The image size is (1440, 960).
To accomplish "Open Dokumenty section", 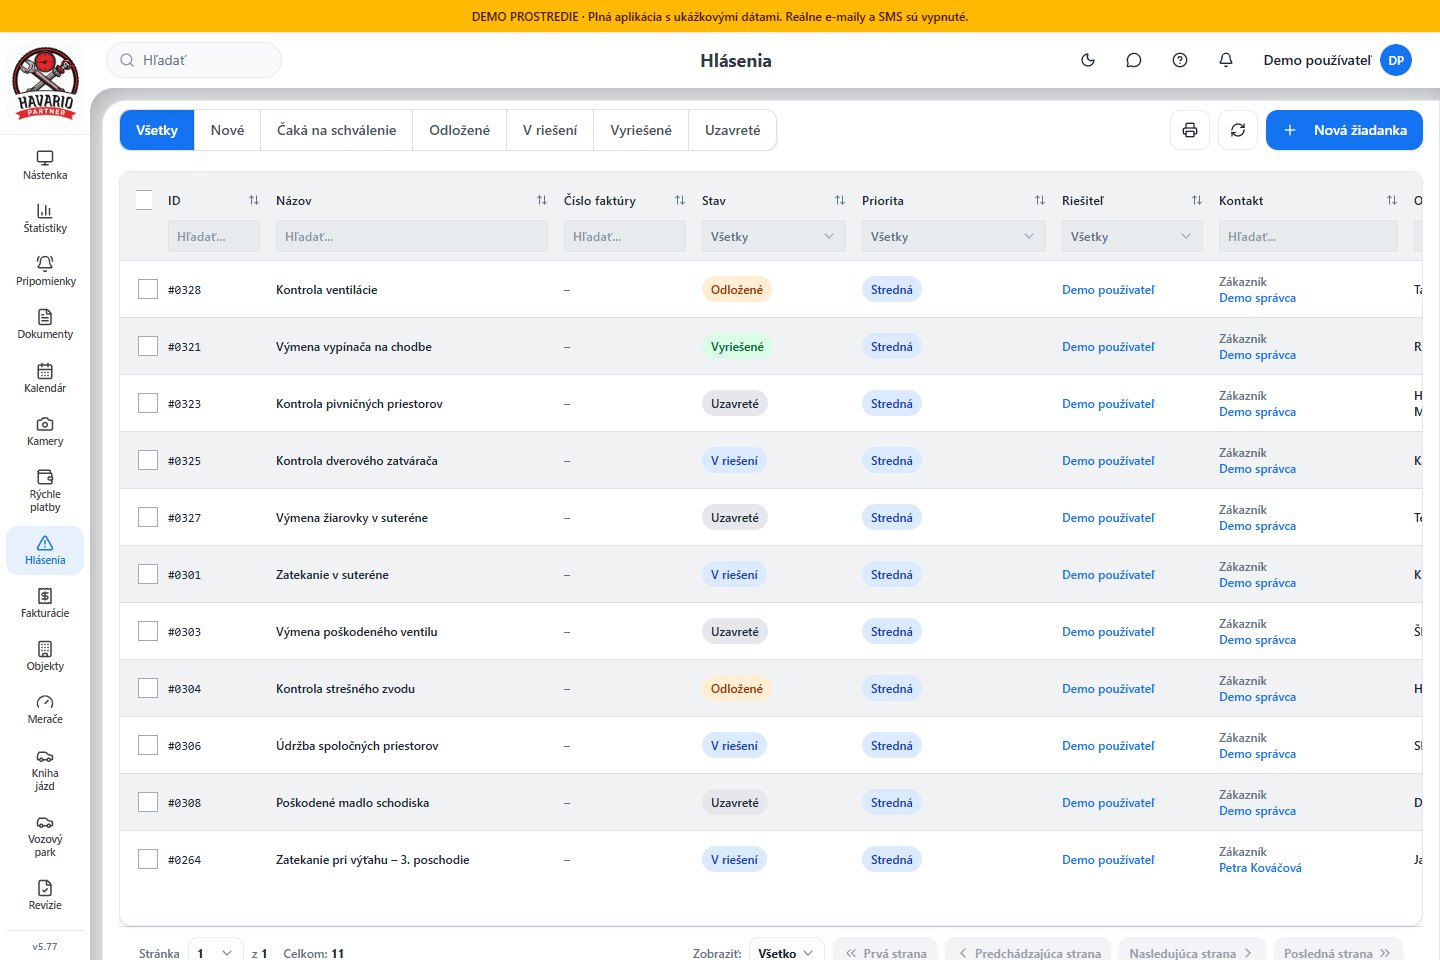I will click(x=45, y=325).
